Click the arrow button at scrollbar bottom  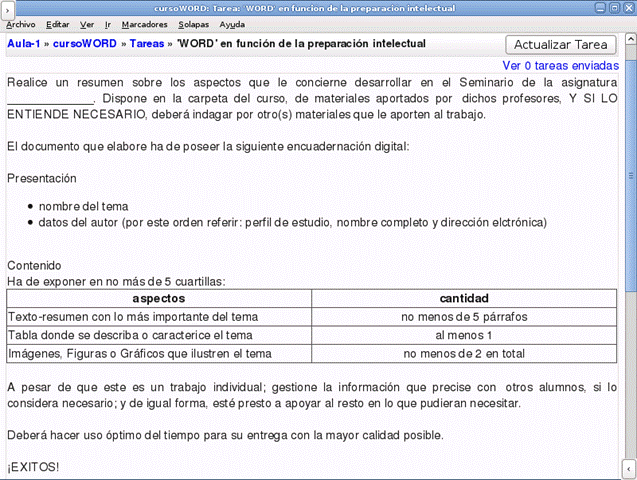(628, 469)
